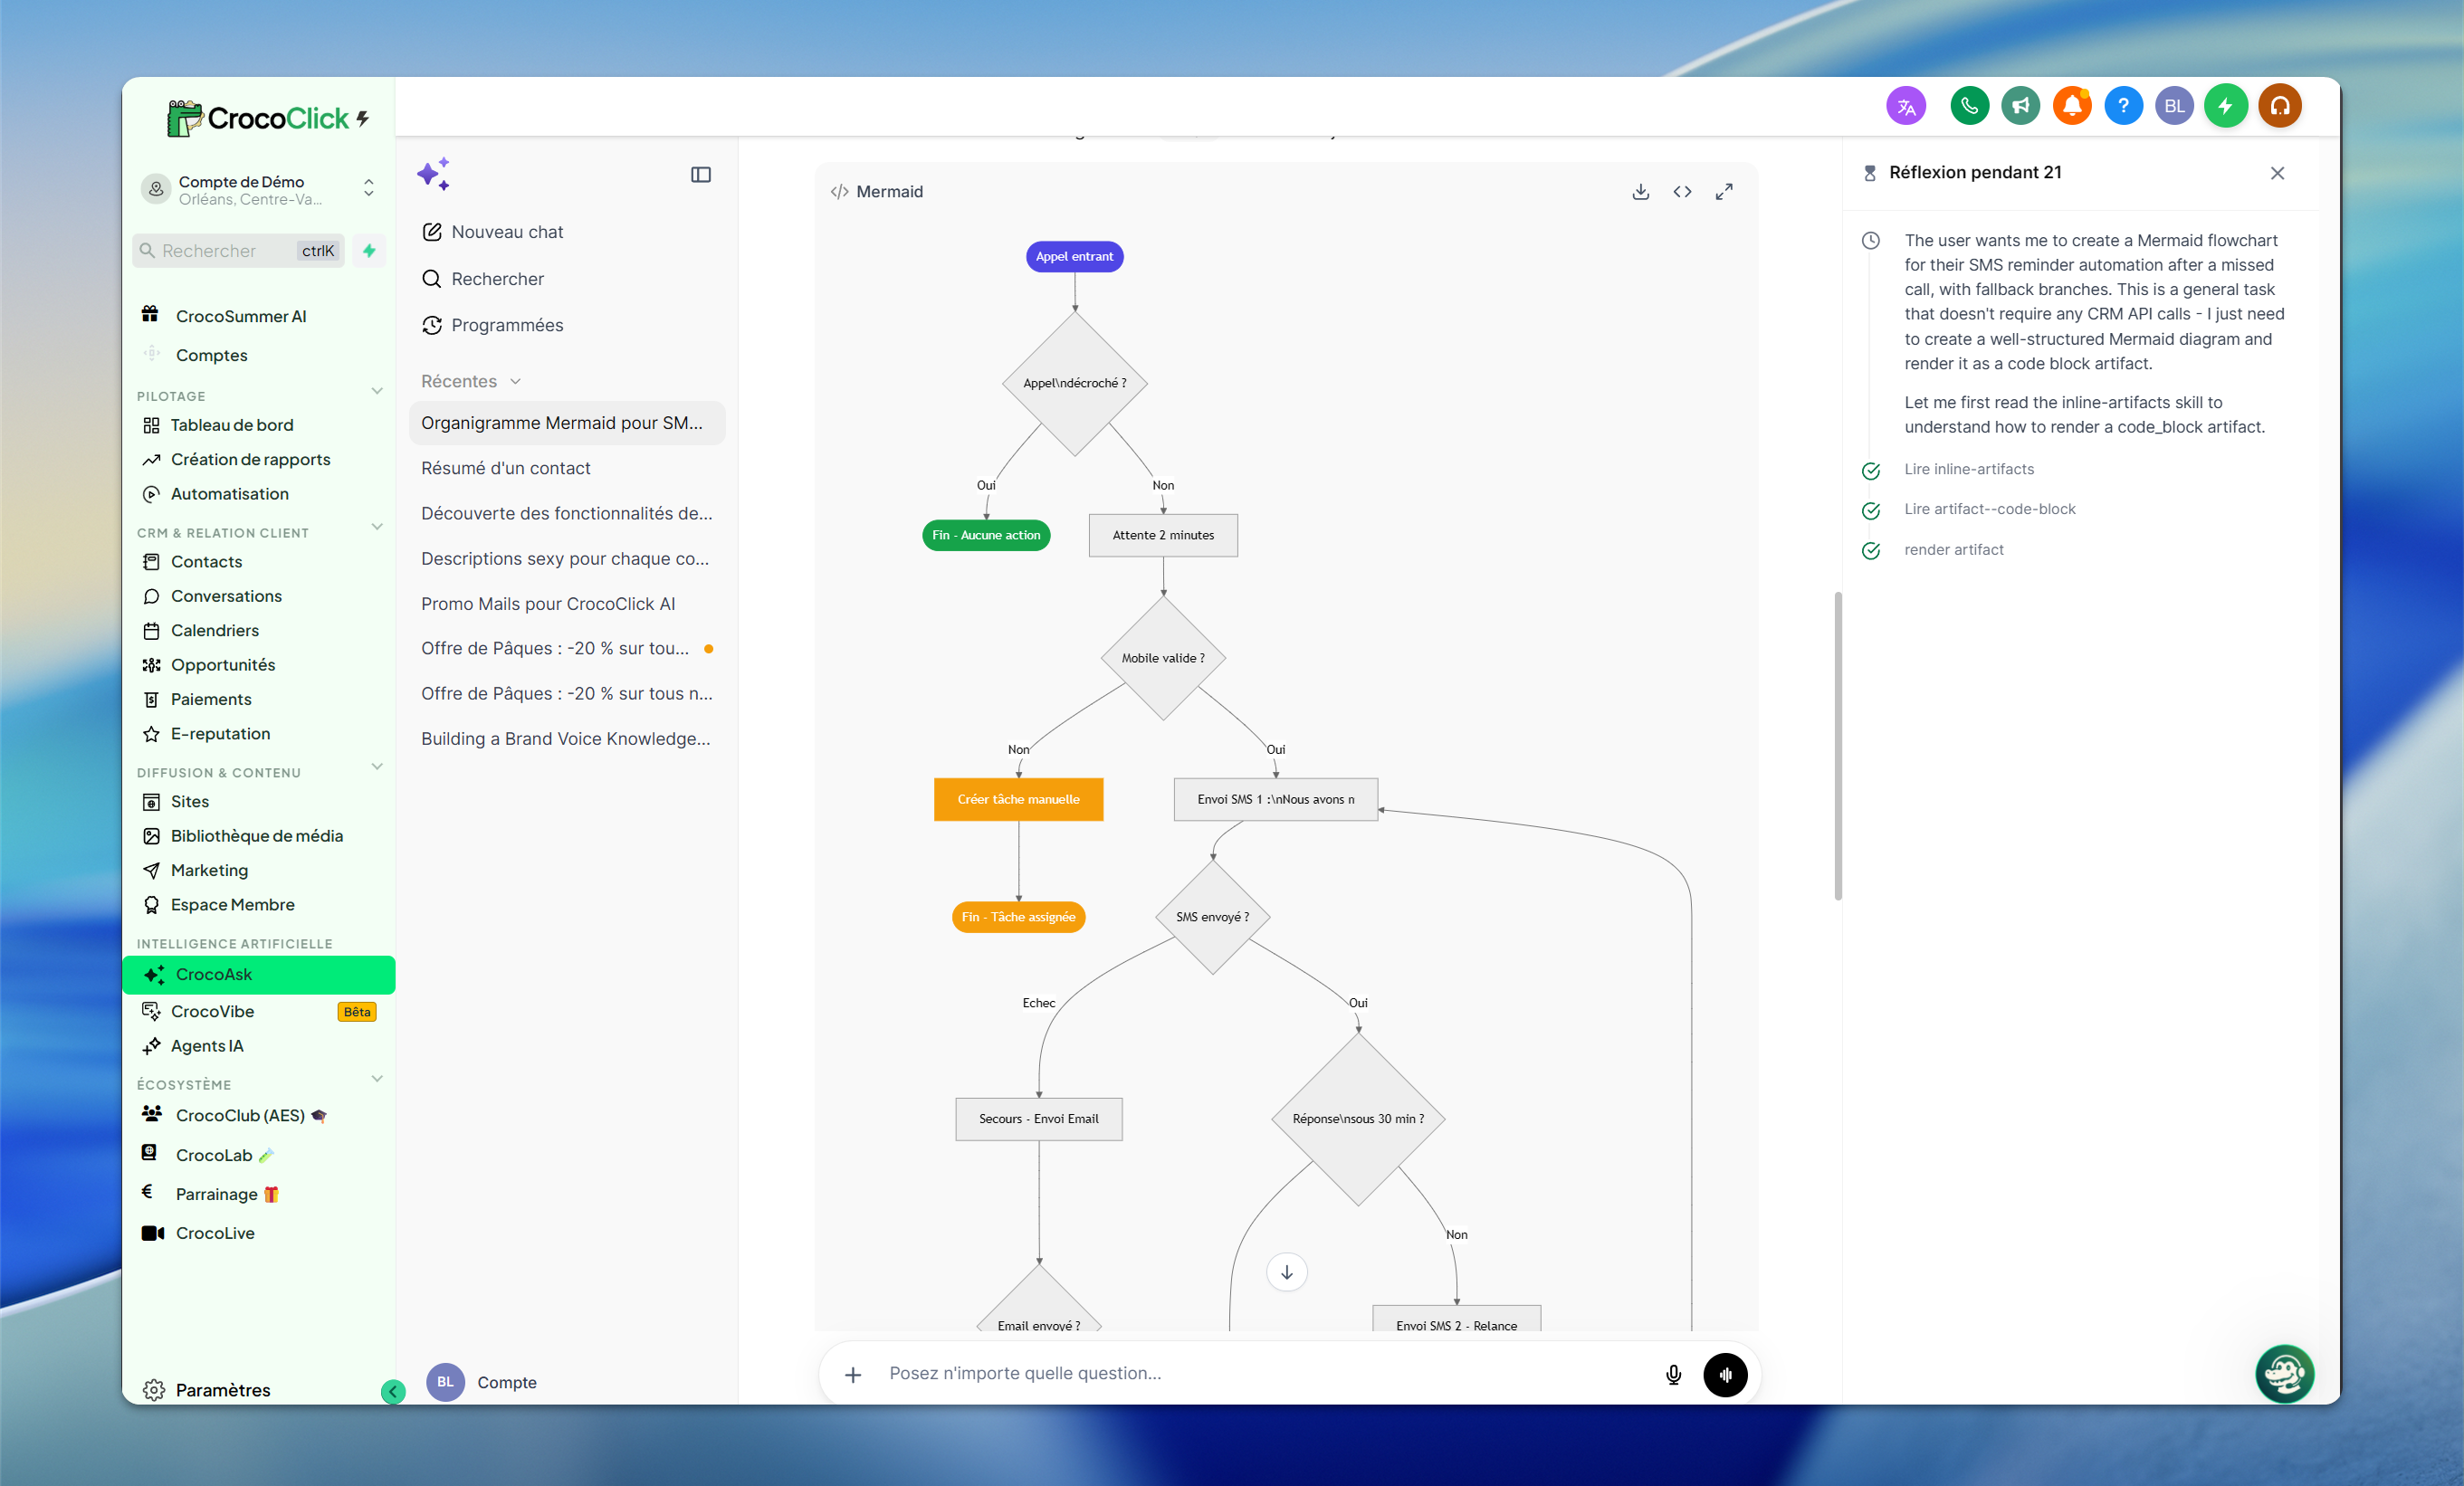This screenshot has width=2464, height=1486.
Task: Collapse the Écosystème section
Action: [x=377, y=1079]
